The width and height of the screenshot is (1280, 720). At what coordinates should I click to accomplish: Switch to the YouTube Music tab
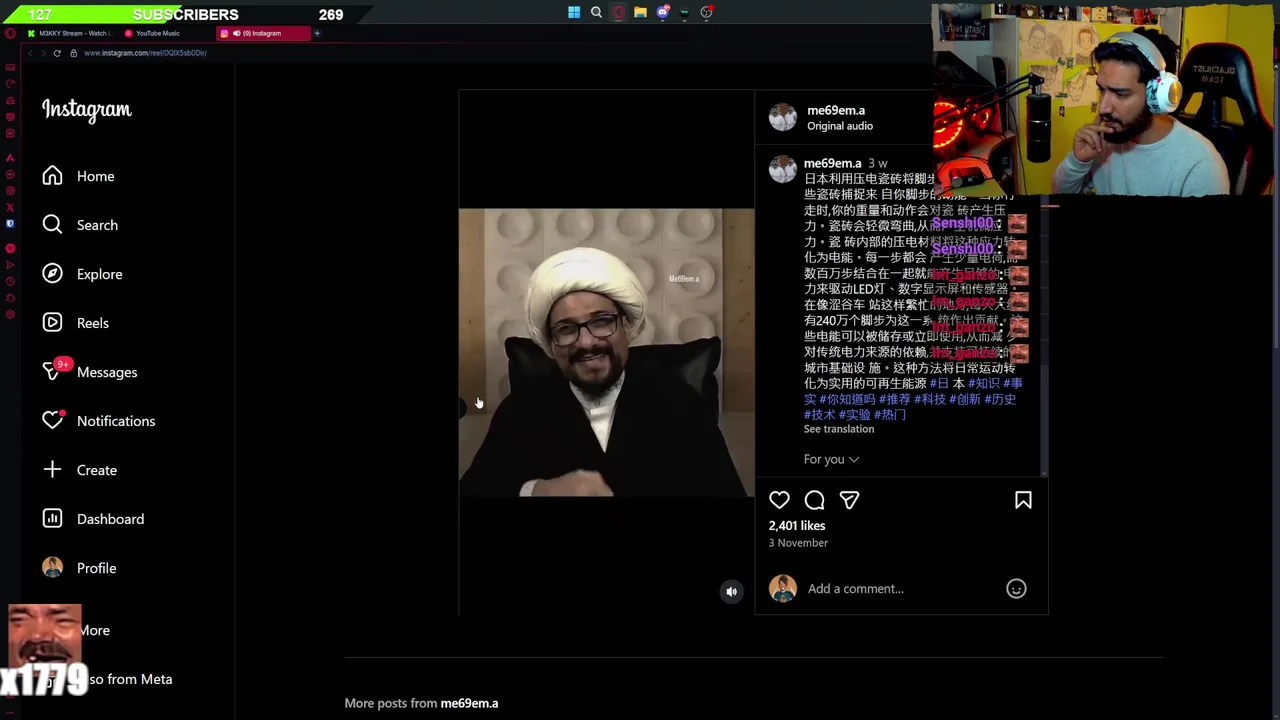click(158, 33)
